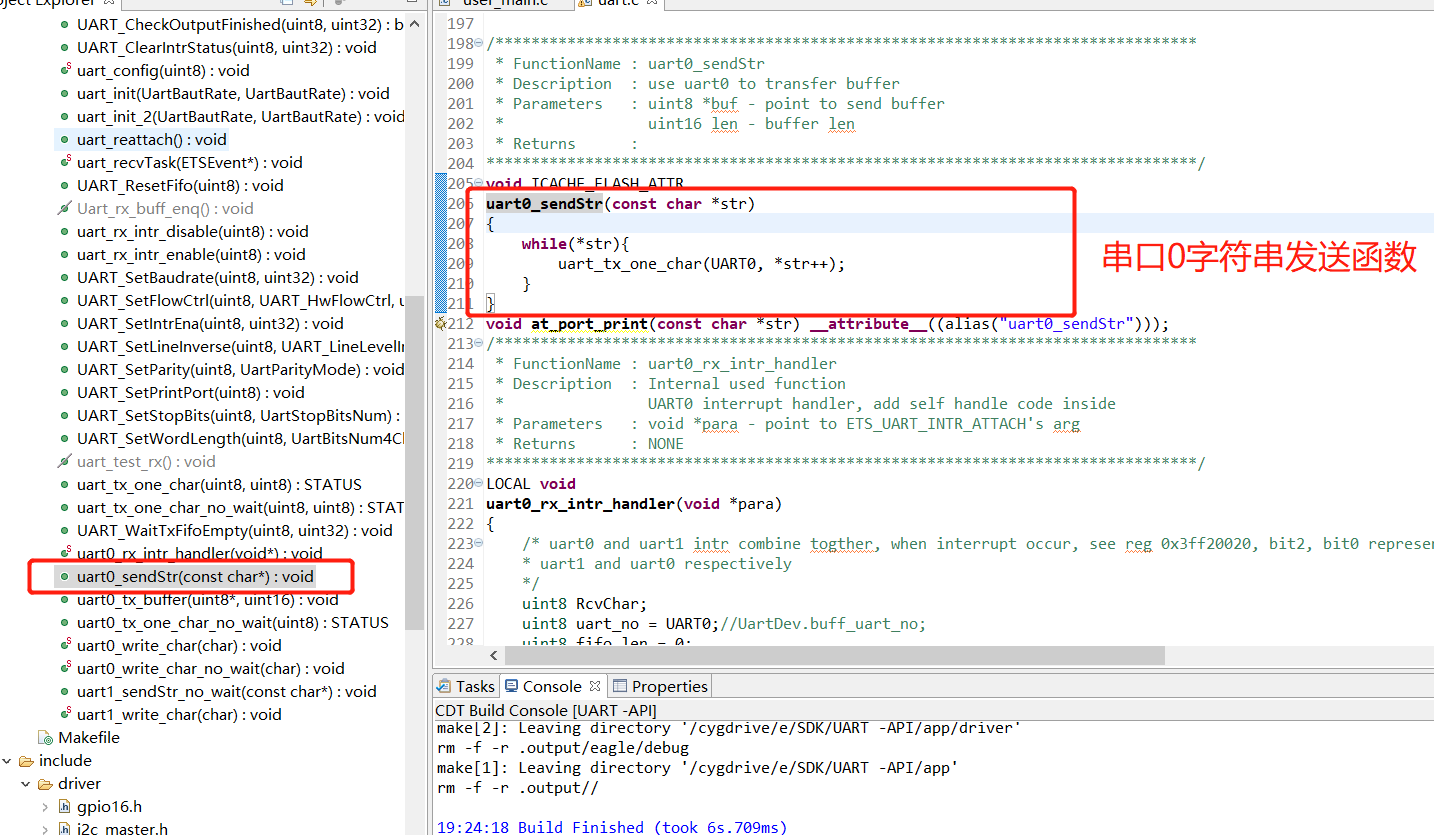Select Makefile in Project Explorer
Image resolution: width=1434 pixels, height=835 pixels.
pos(89,738)
